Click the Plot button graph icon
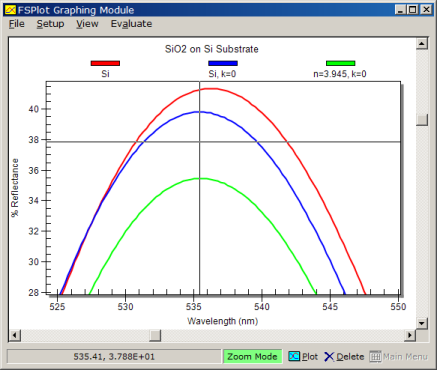Image resolution: width=437 pixels, height=370 pixels. (294, 357)
